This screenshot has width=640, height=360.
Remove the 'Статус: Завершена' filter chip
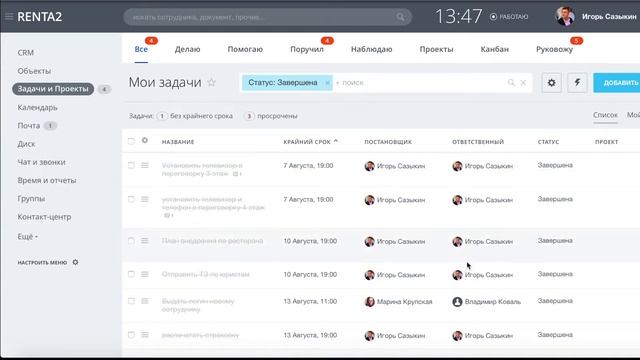tap(327, 83)
